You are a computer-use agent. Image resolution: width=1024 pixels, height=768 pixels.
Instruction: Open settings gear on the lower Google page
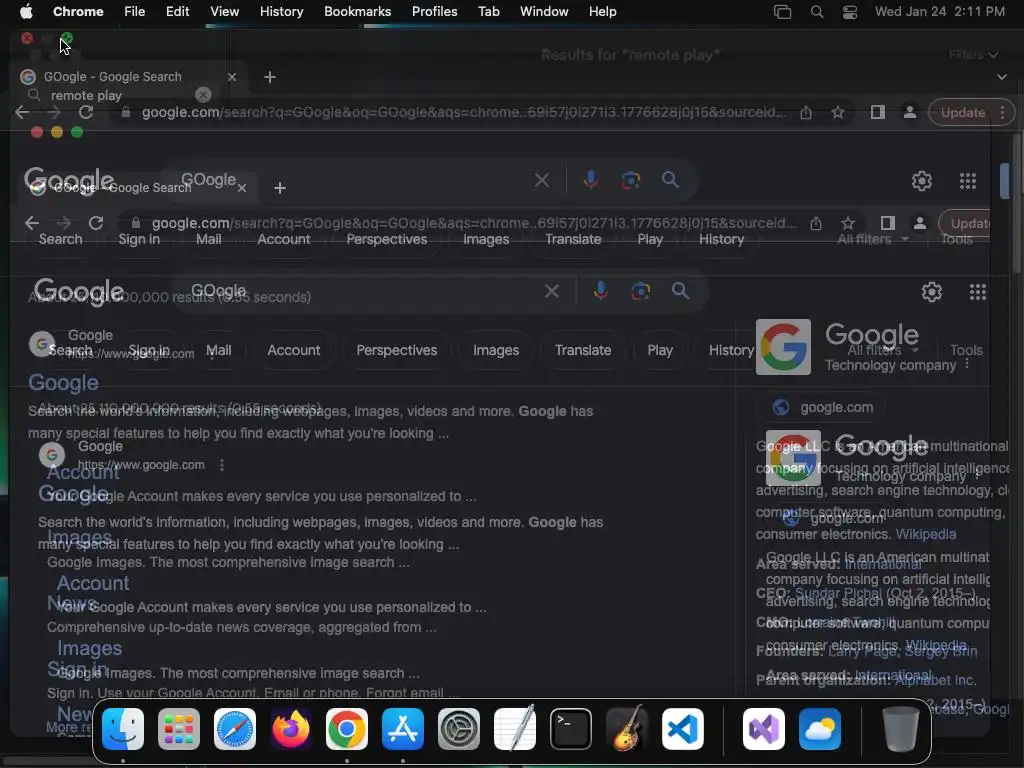point(931,292)
